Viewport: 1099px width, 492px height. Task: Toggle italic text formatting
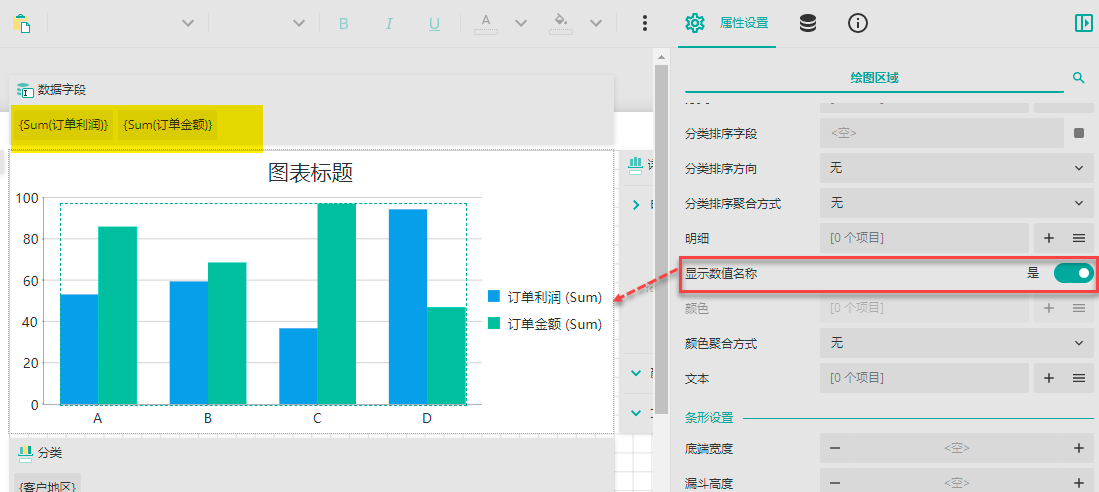click(389, 23)
